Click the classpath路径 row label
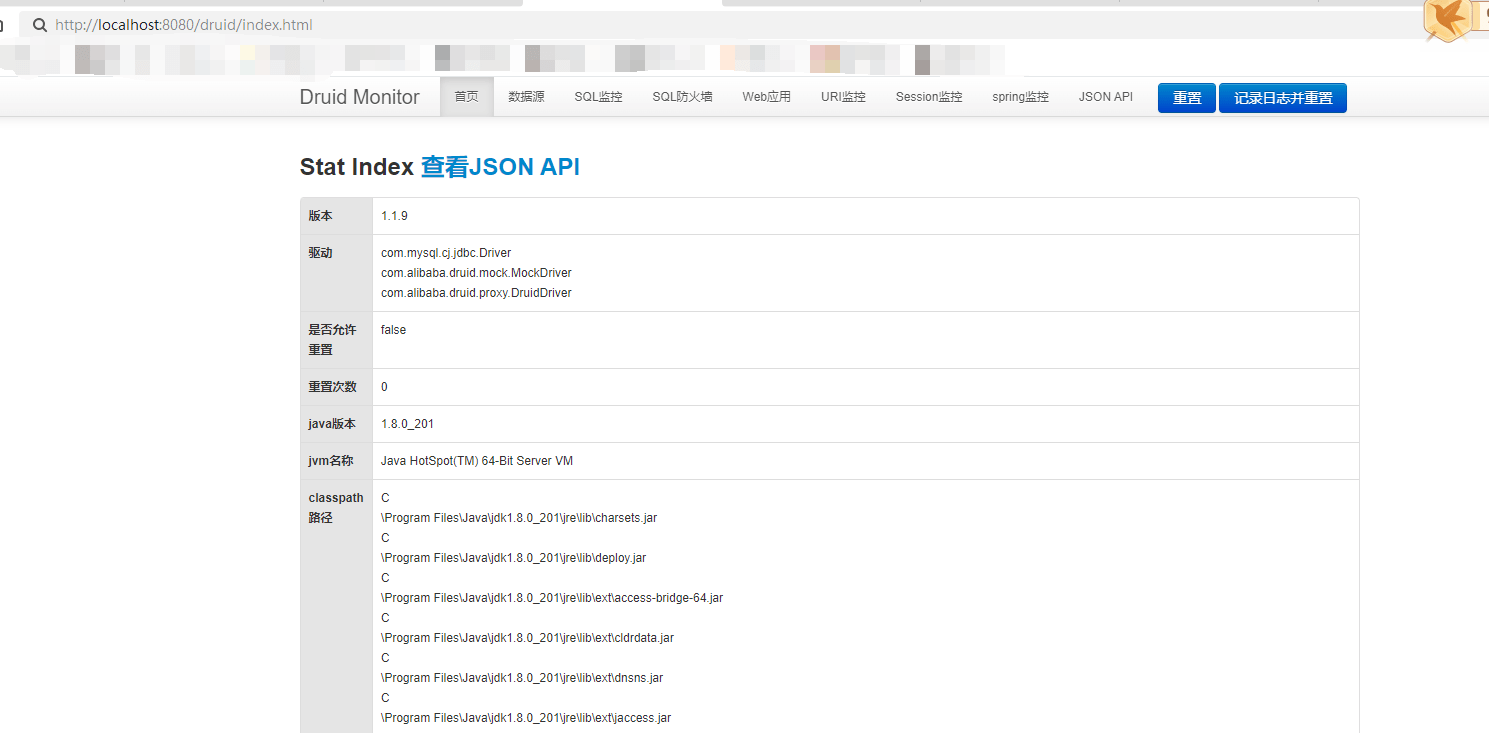The width and height of the screenshot is (1489, 733). (336, 508)
